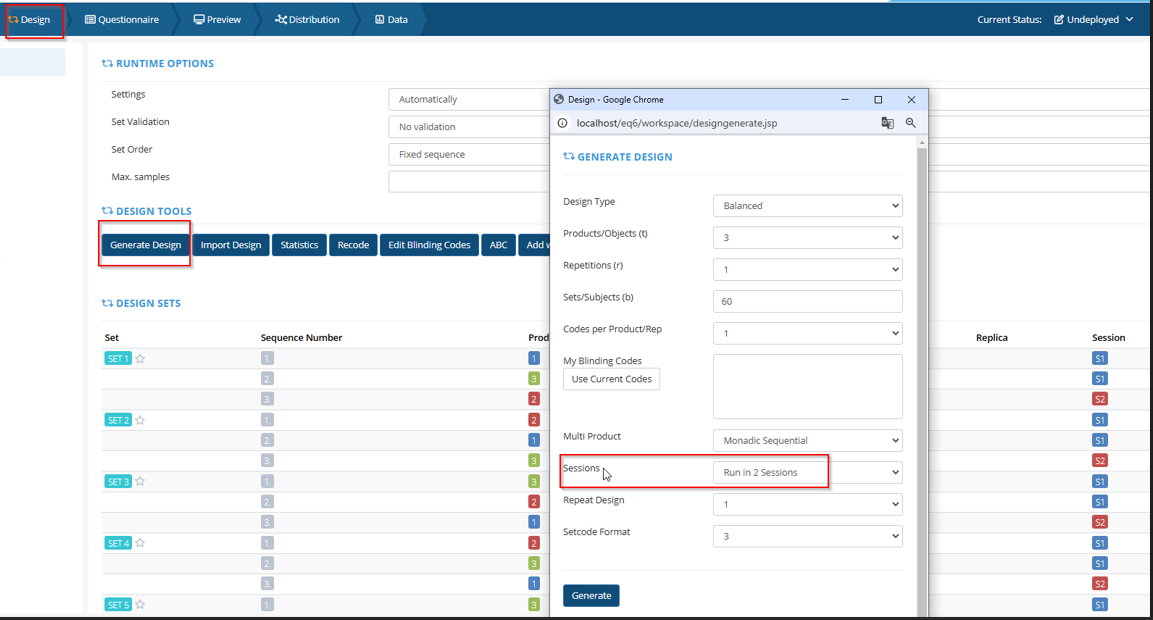1153x620 pixels.
Task: Click the site info icon beside localhost URL
Action: pos(562,123)
